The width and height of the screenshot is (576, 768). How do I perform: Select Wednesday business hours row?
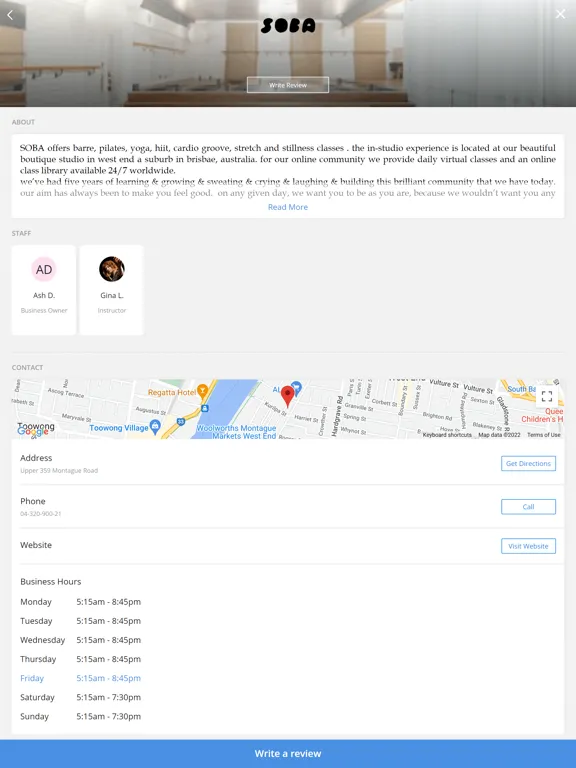click(x=80, y=640)
